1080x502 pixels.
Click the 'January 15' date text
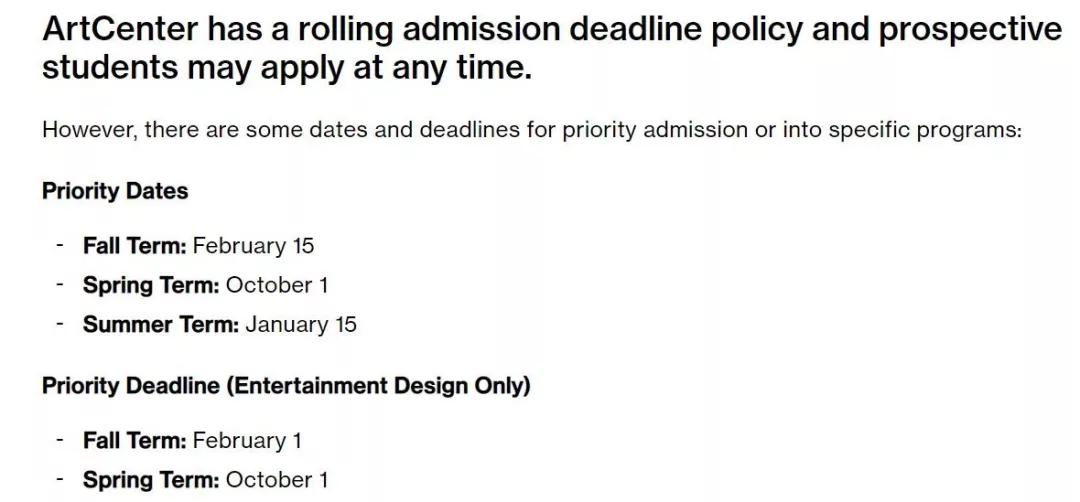coord(301,324)
